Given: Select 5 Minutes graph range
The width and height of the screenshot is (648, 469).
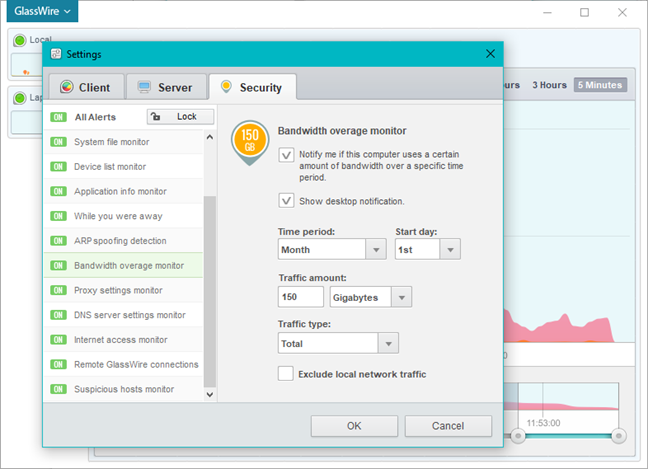Looking at the screenshot, I should pos(600,85).
